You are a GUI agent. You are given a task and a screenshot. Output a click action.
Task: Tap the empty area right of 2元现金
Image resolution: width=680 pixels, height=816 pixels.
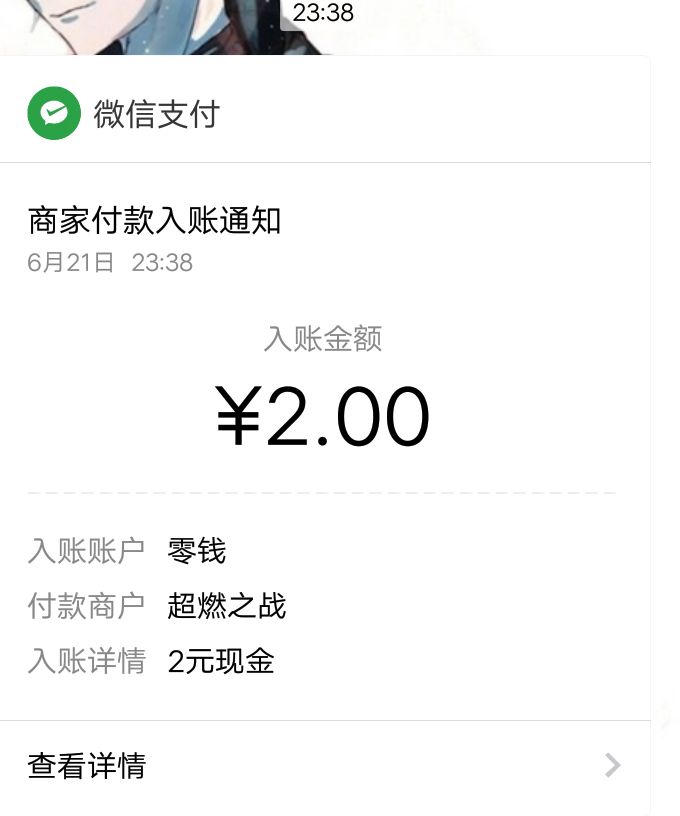[x=450, y=661]
